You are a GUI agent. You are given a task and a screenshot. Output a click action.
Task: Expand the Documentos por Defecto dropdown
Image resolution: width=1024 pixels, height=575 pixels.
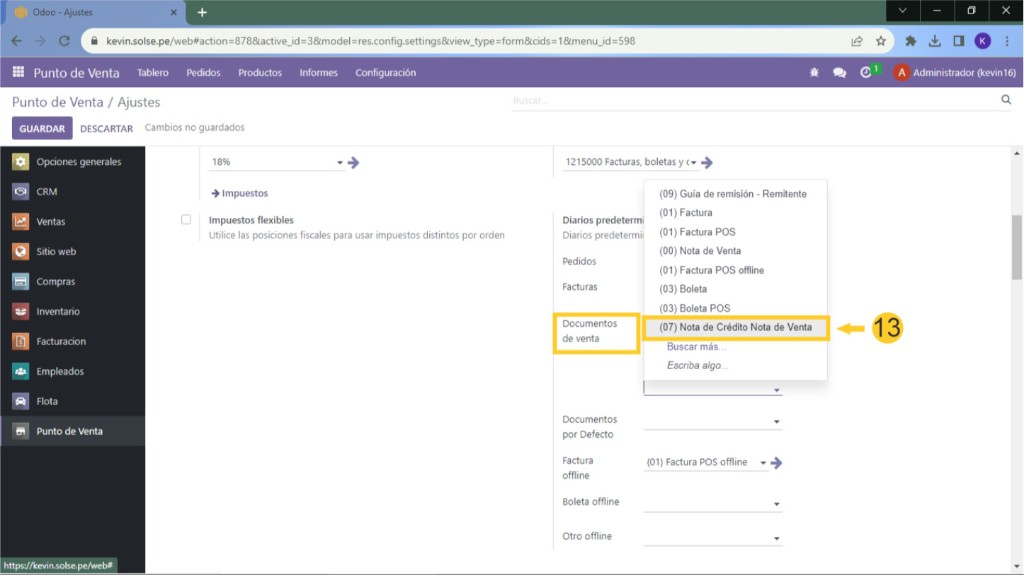(776, 423)
